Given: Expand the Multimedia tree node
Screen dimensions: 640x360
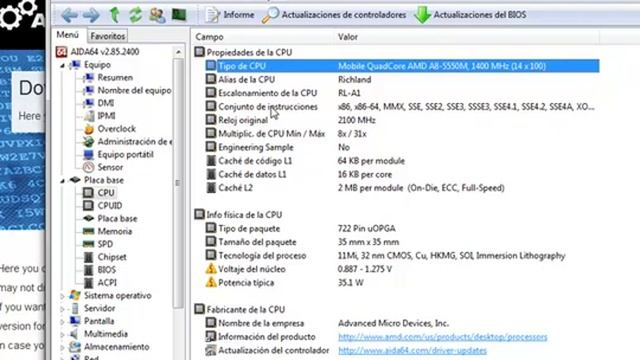Looking at the screenshot, I should pyautogui.click(x=62, y=334).
